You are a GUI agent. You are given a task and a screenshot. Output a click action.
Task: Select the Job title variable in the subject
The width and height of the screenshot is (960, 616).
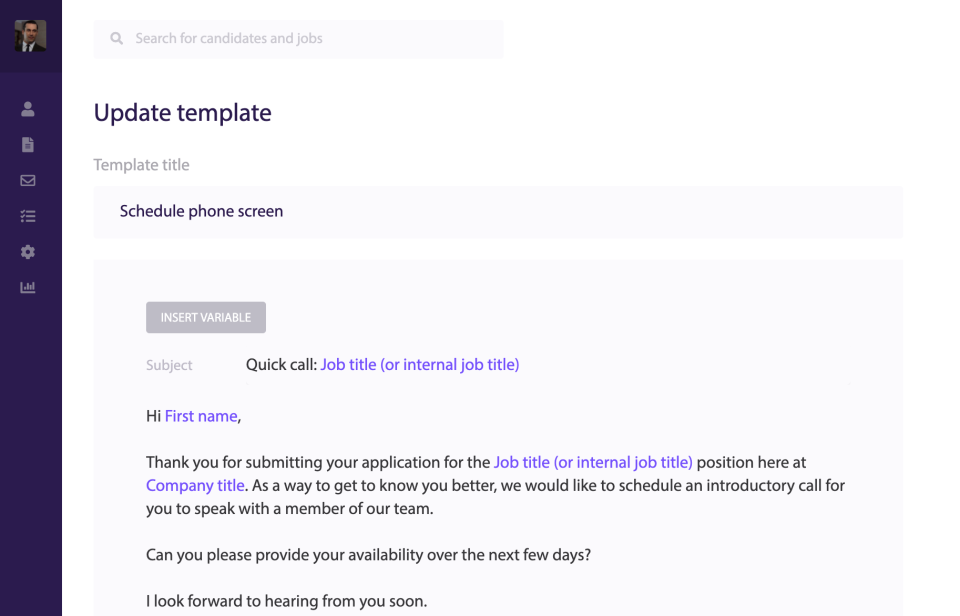[x=419, y=364]
